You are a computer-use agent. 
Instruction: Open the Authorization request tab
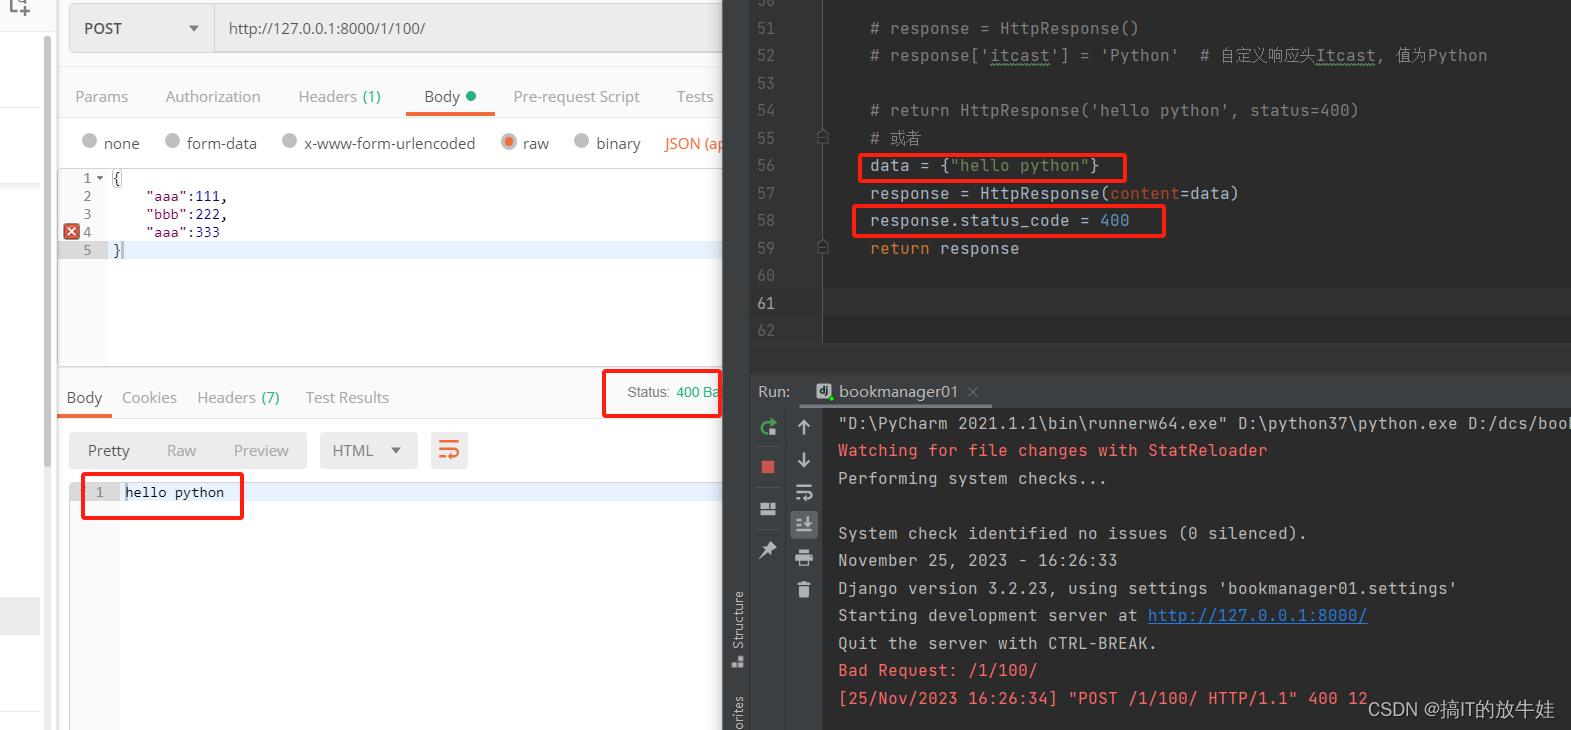(213, 97)
